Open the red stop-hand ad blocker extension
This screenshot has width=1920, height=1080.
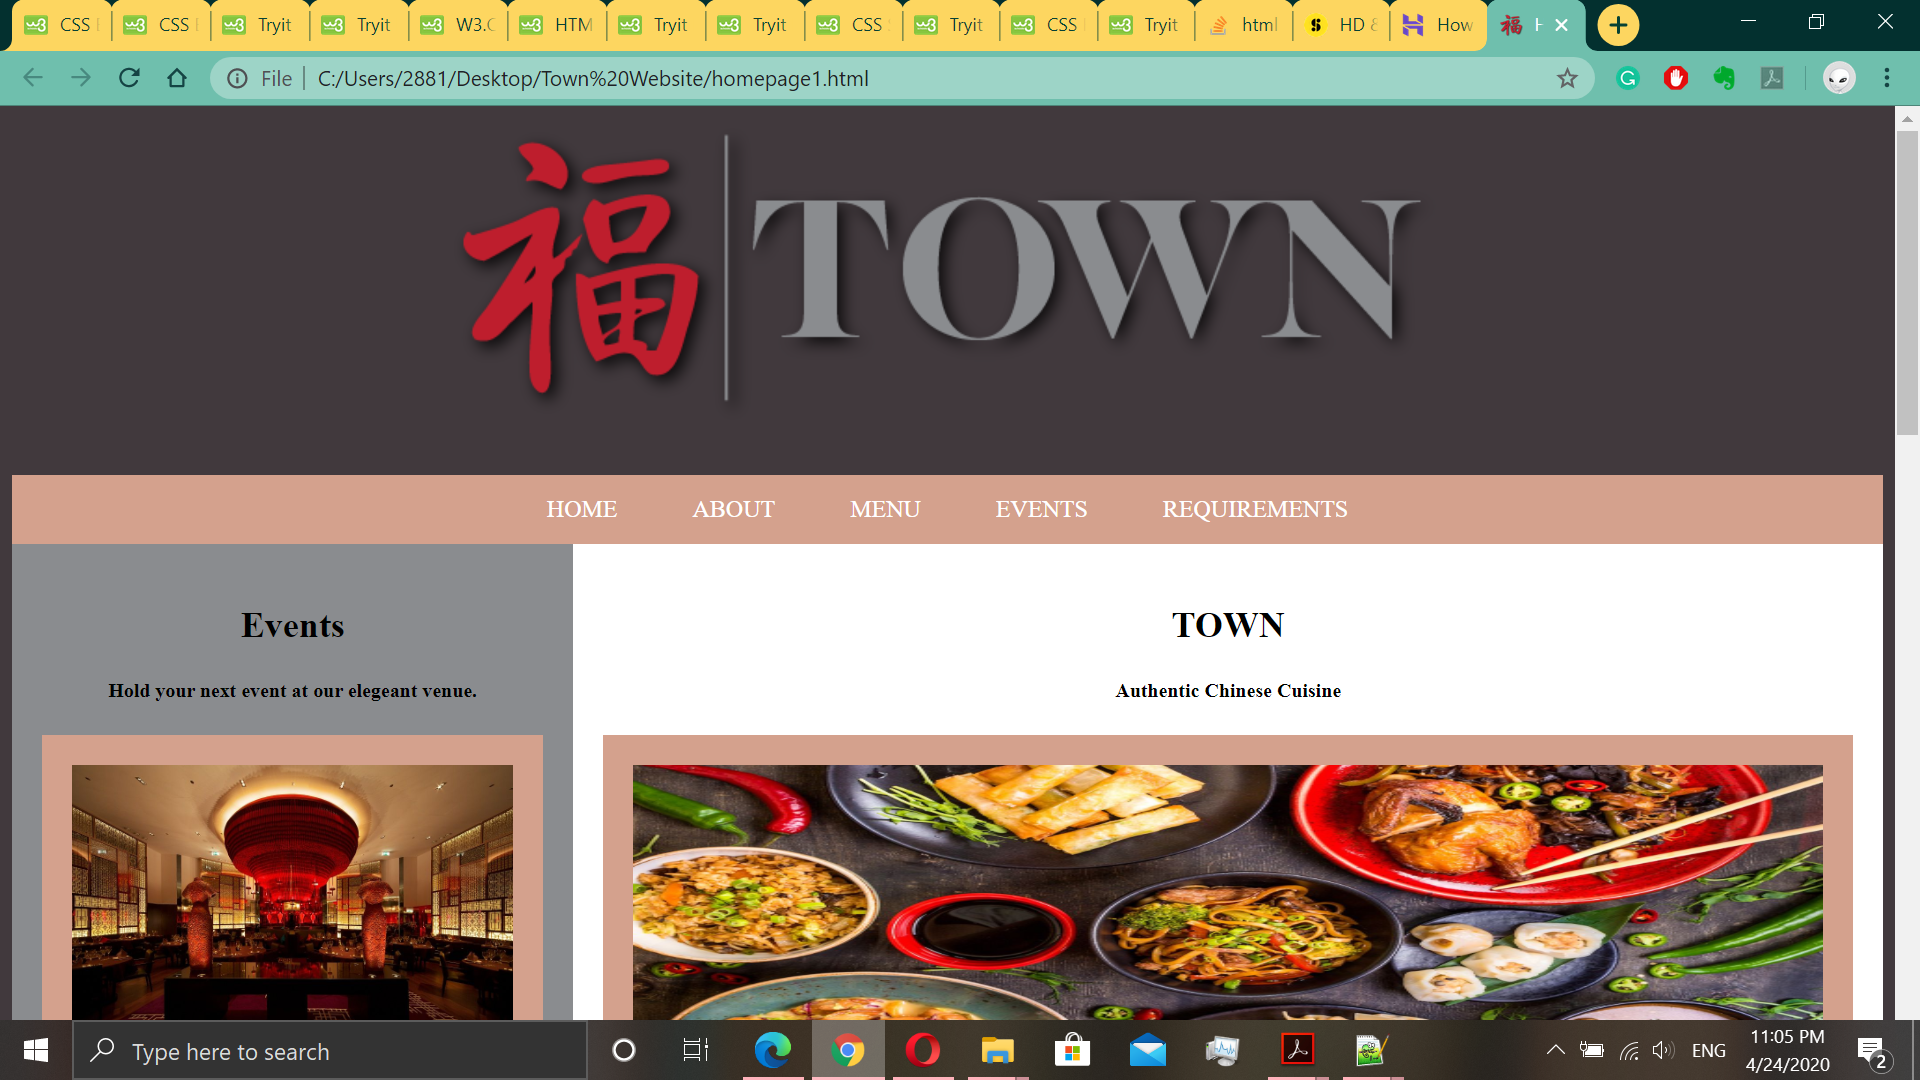point(1676,78)
